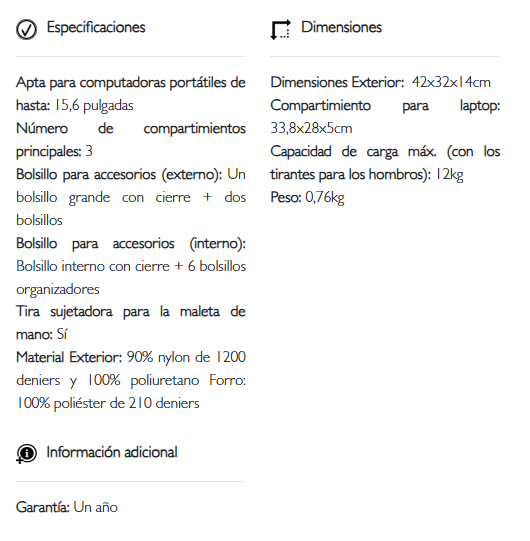The height and width of the screenshot is (541, 530).
Task: Click the Dimensiones Exterior label
Action: [x=337, y=82]
